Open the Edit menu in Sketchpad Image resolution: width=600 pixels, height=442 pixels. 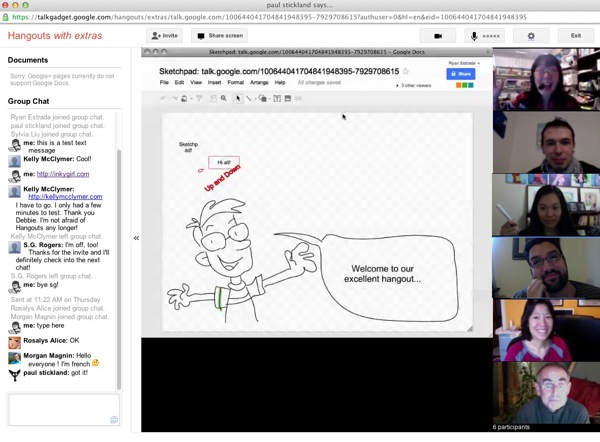pos(179,82)
